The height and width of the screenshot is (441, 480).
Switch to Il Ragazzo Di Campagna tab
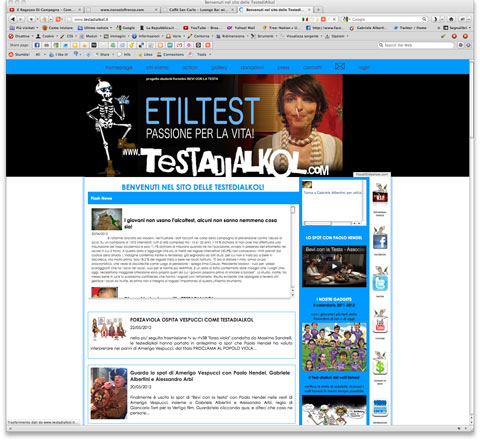pos(44,10)
